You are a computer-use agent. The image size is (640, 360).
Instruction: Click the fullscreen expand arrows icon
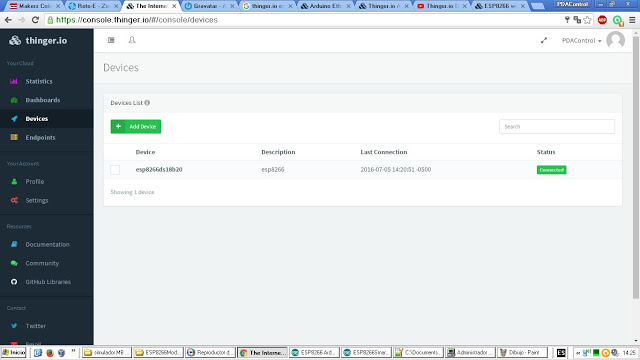point(544,40)
